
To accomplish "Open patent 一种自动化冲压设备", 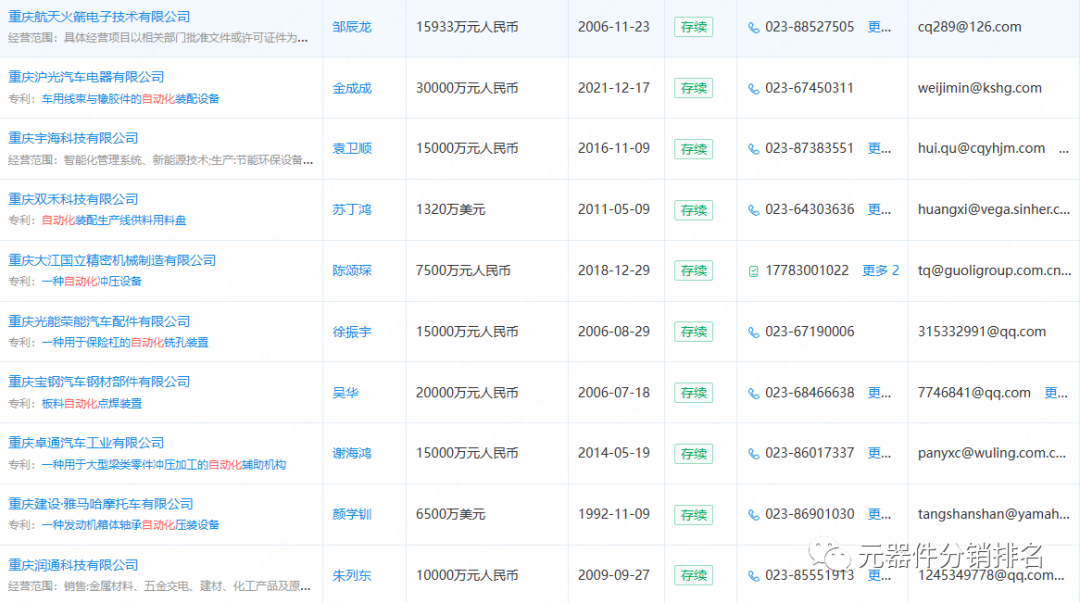I will tap(92, 281).
